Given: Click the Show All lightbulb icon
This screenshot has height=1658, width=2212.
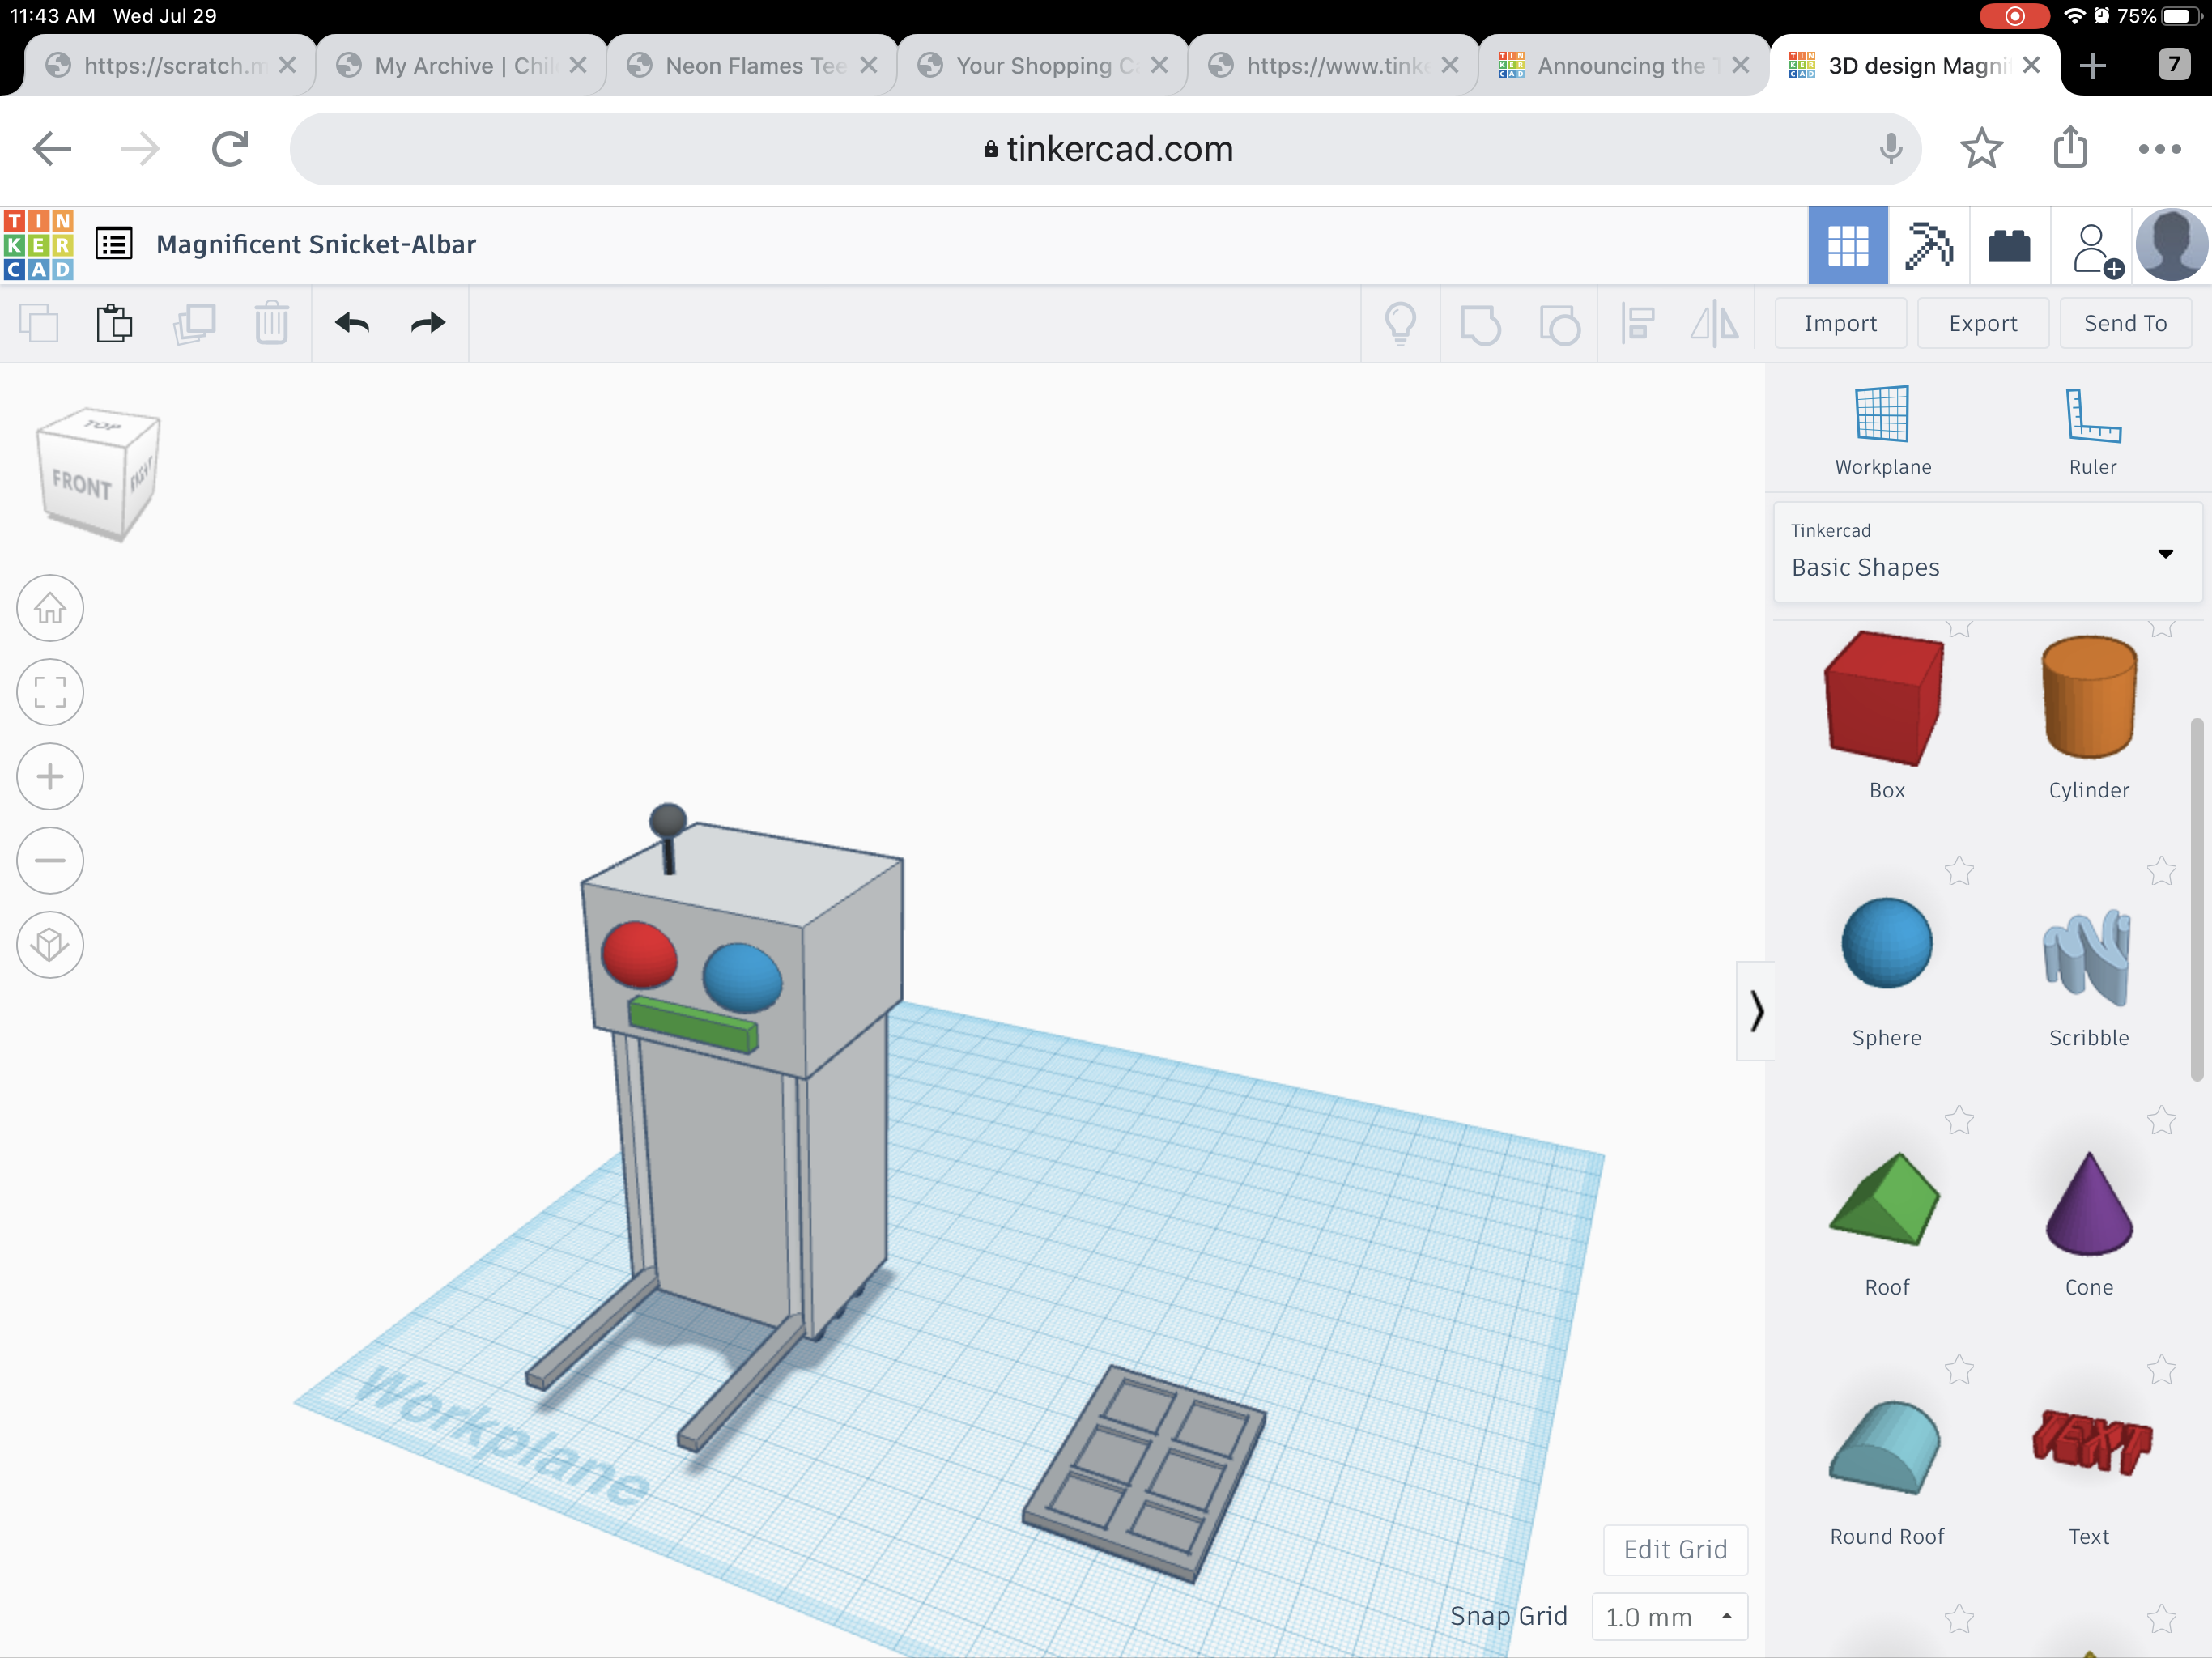Looking at the screenshot, I should tap(1400, 324).
